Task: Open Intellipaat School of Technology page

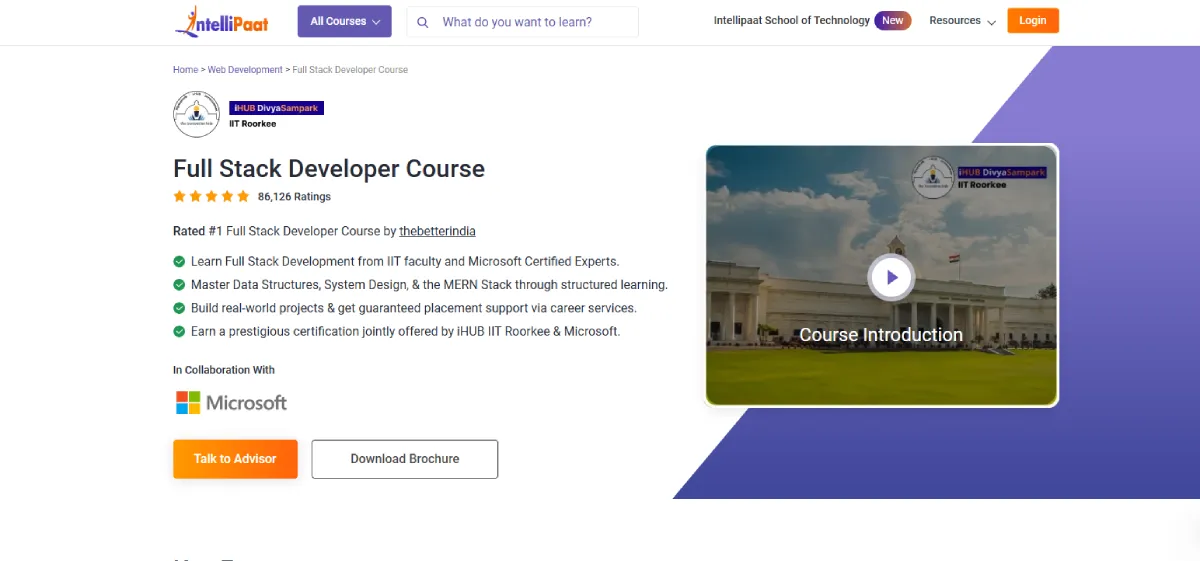Action: coord(791,21)
